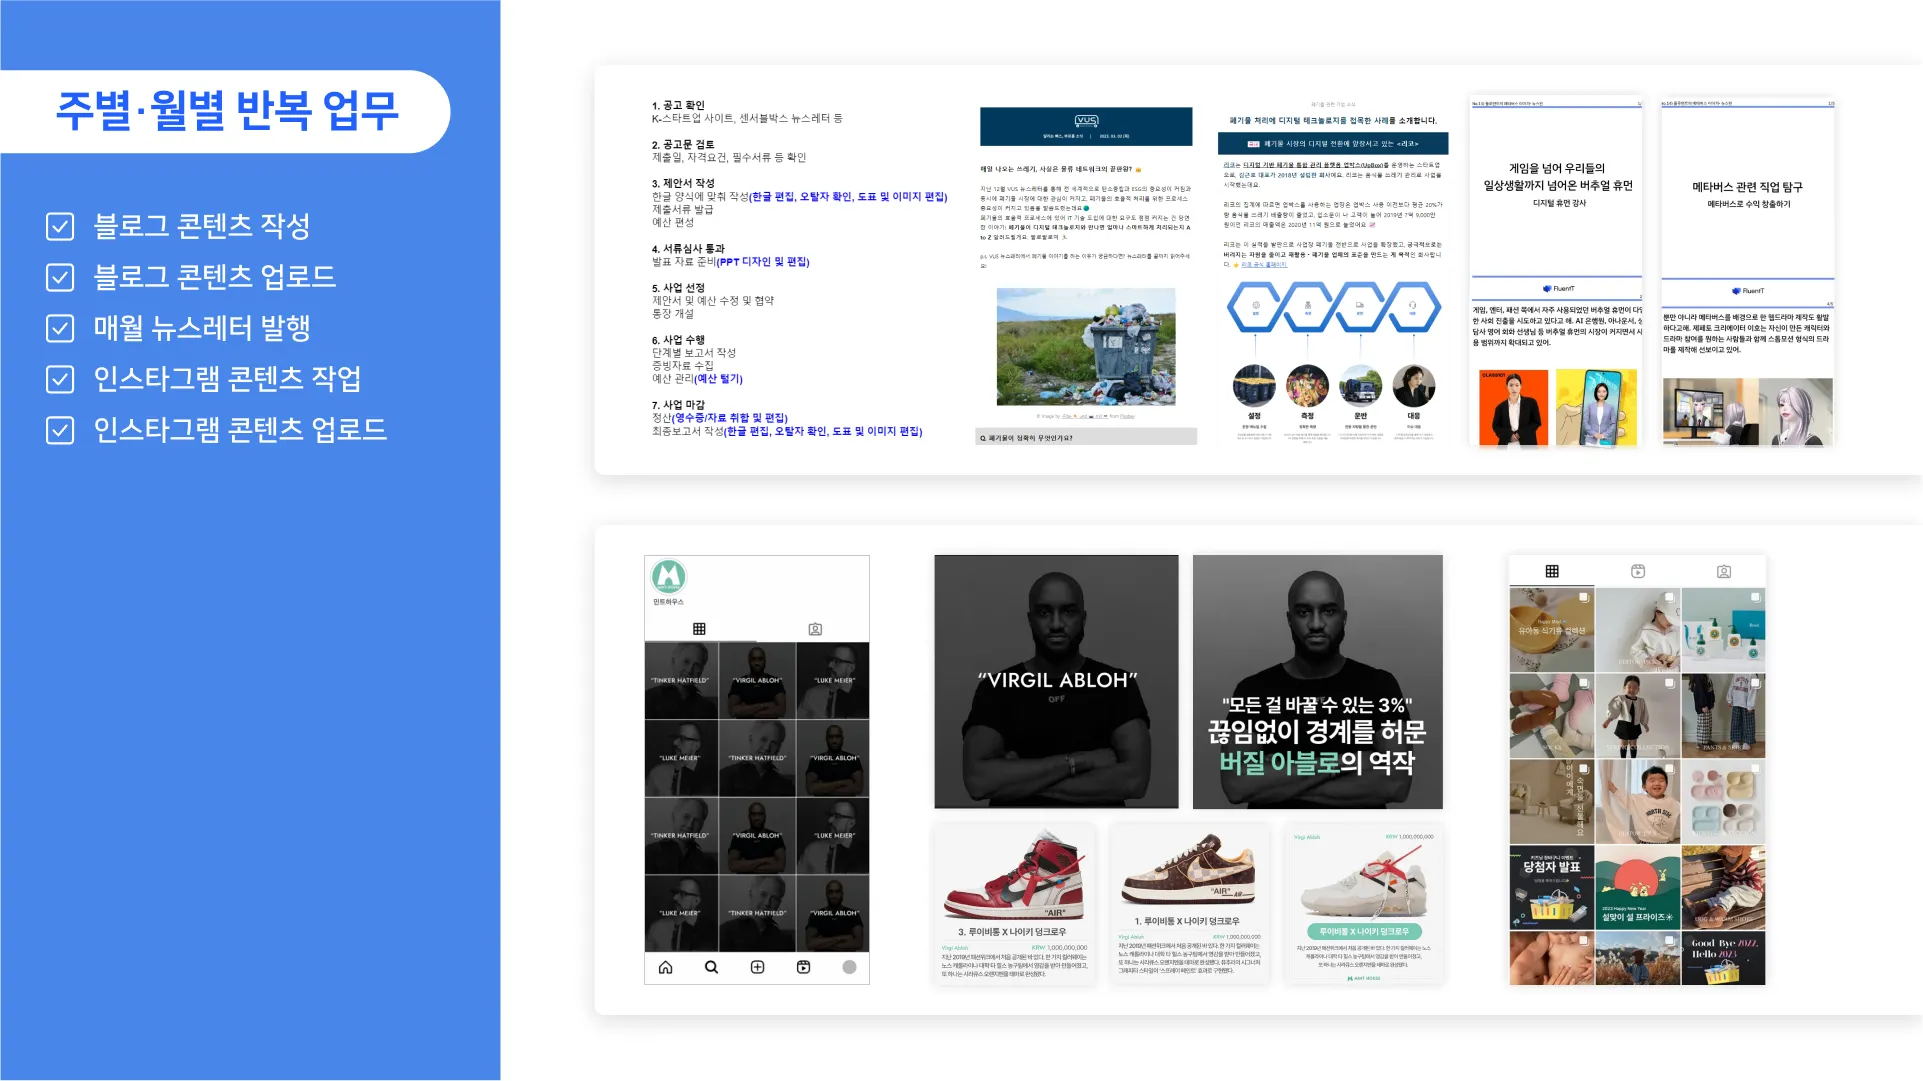Open the 당첨자 발표 post thumbnail
This screenshot has width=1923, height=1081.
click(x=1551, y=887)
